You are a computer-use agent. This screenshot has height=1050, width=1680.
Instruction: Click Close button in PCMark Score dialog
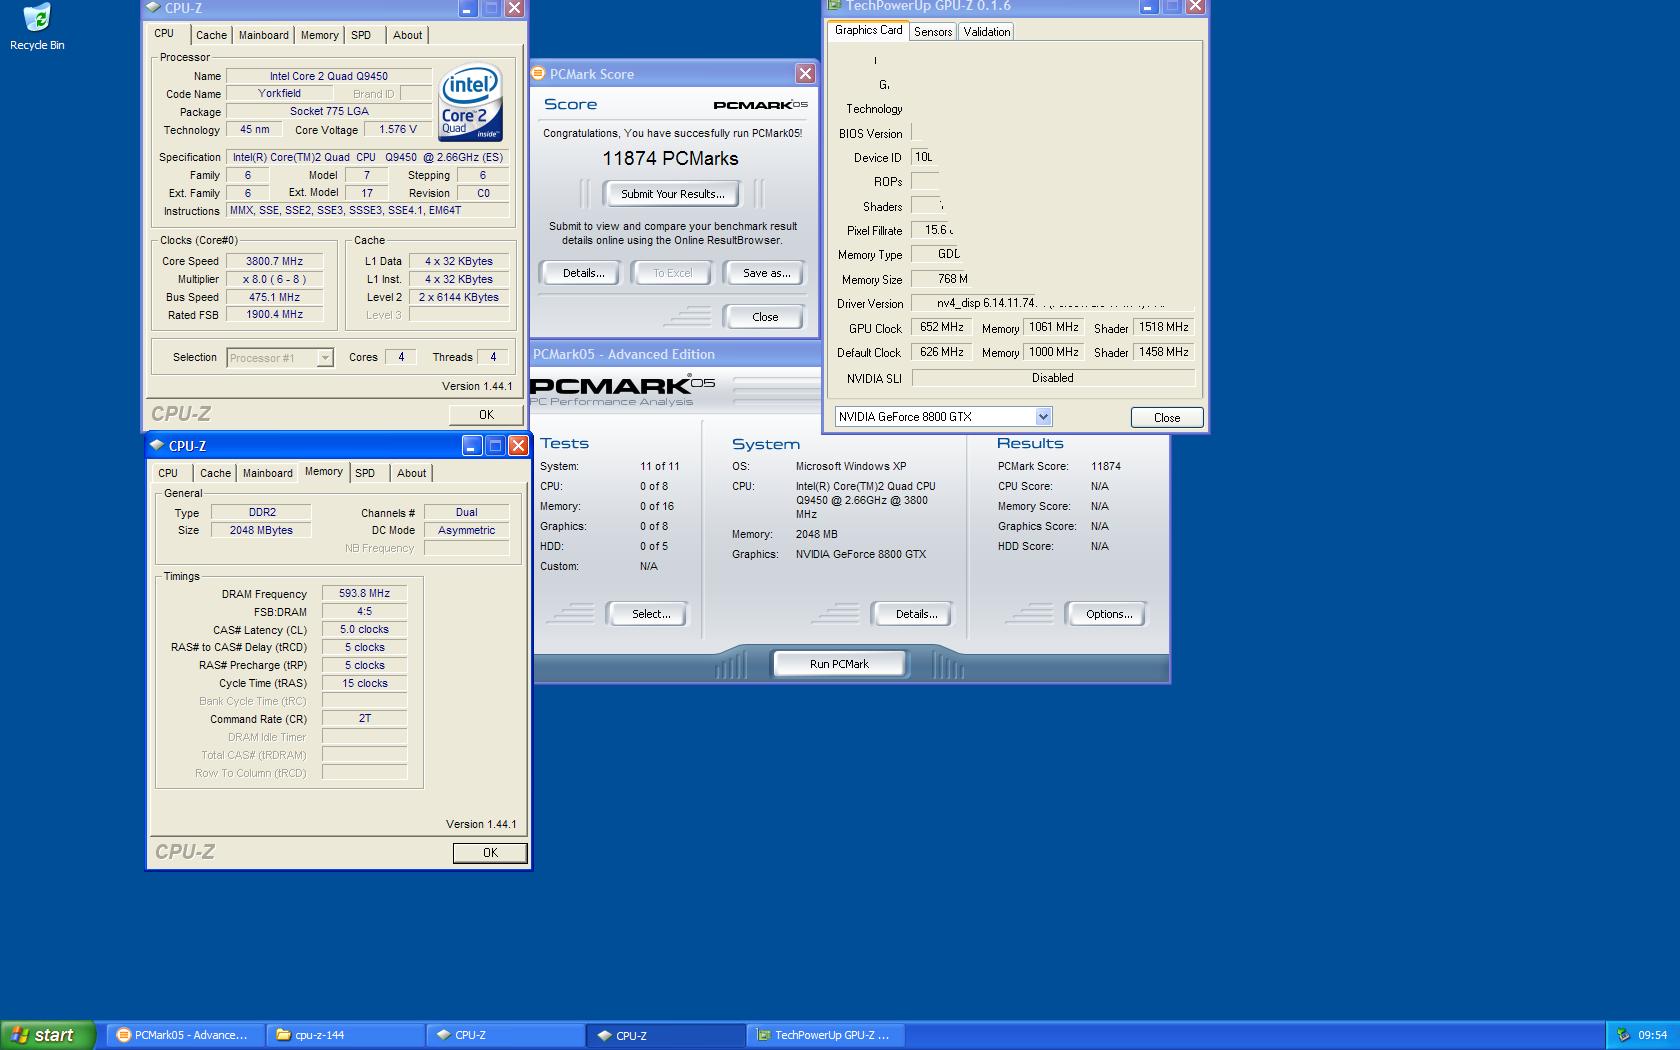pyautogui.click(x=765, y=317)
